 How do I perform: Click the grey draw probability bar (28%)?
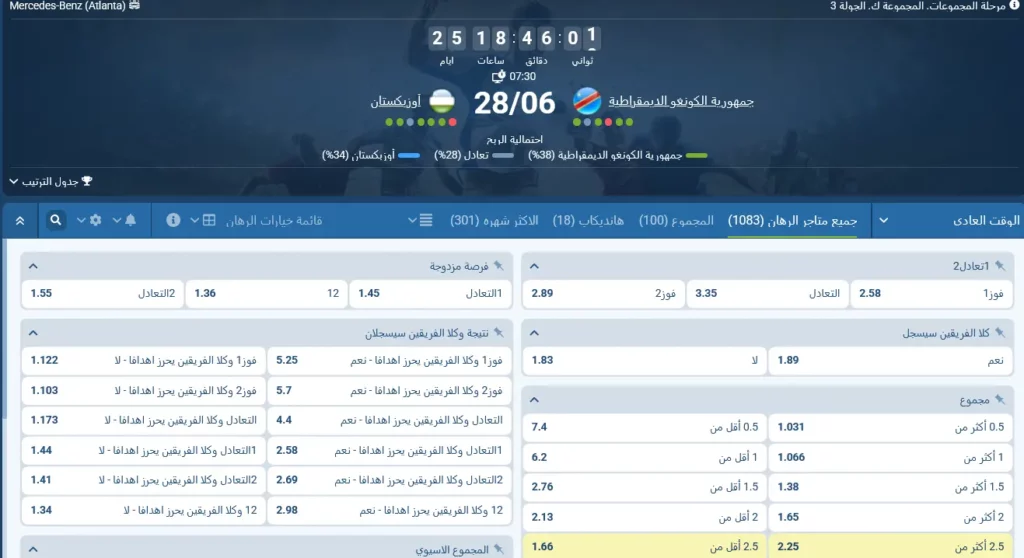tap(503, 156)
